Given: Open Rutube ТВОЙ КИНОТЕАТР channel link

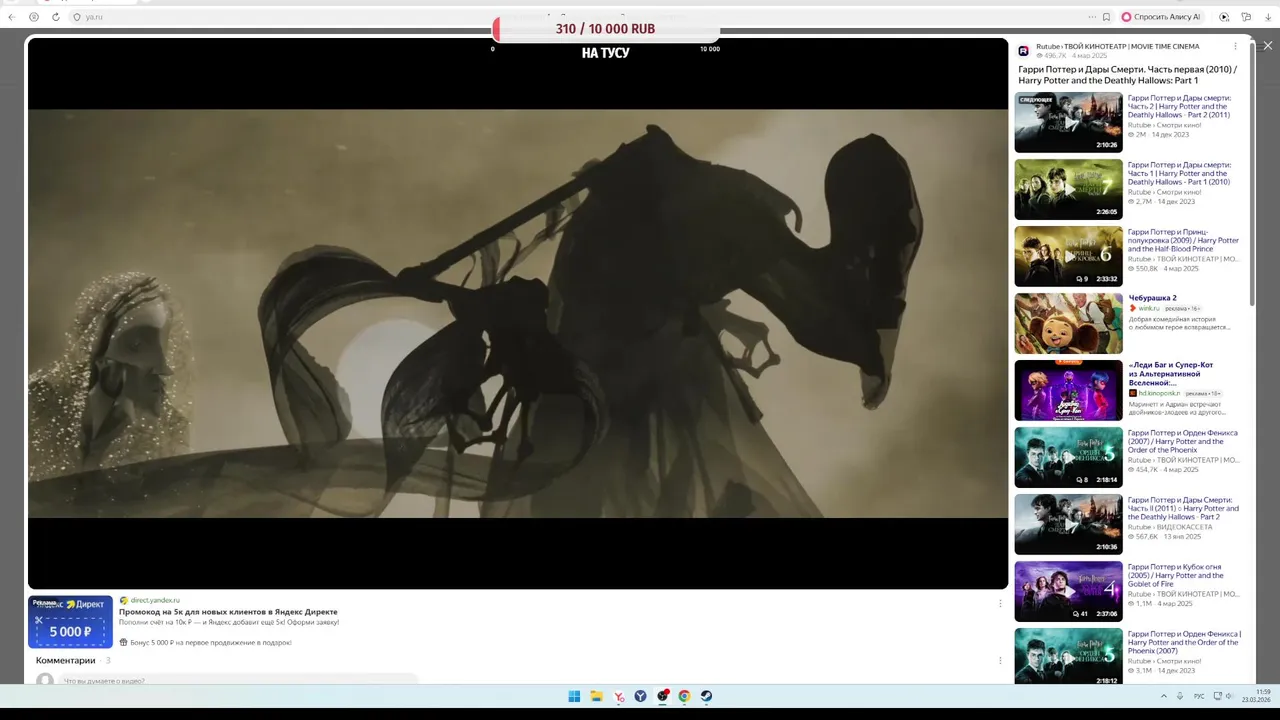Looking at the screenshot, I should pyautogui.click(x=1117, y=46).
